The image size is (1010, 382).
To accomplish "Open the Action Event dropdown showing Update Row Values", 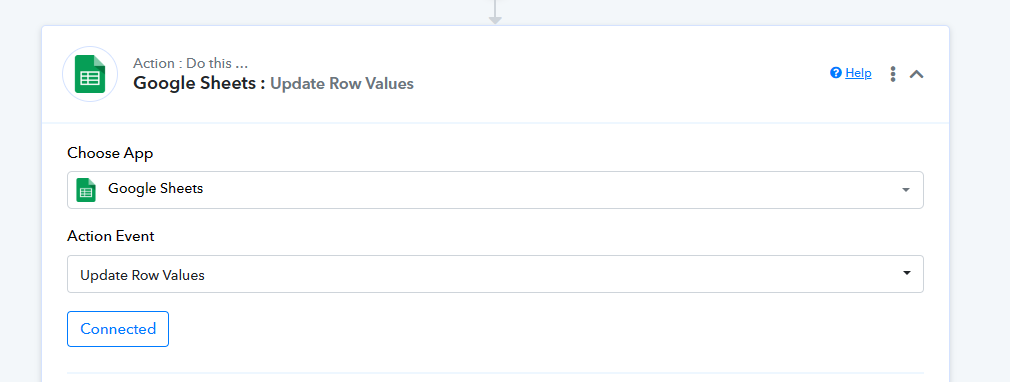I will [x=495, y=274].
